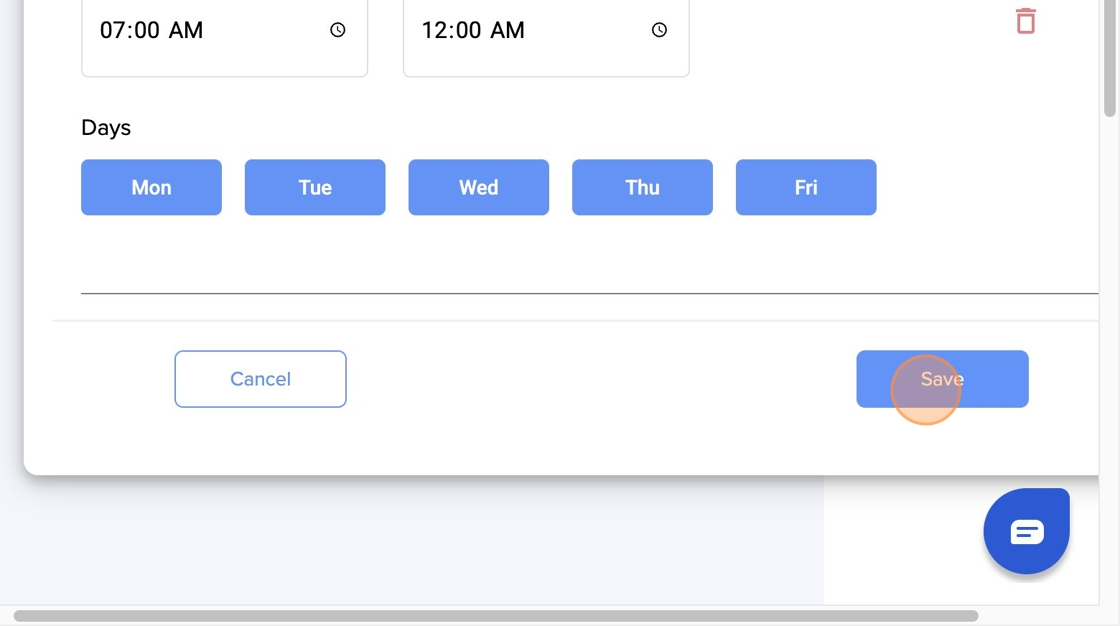Select AM in the 07:00 start time
1120x626 pixels.
pyautogui.click(x=186, y=30)
